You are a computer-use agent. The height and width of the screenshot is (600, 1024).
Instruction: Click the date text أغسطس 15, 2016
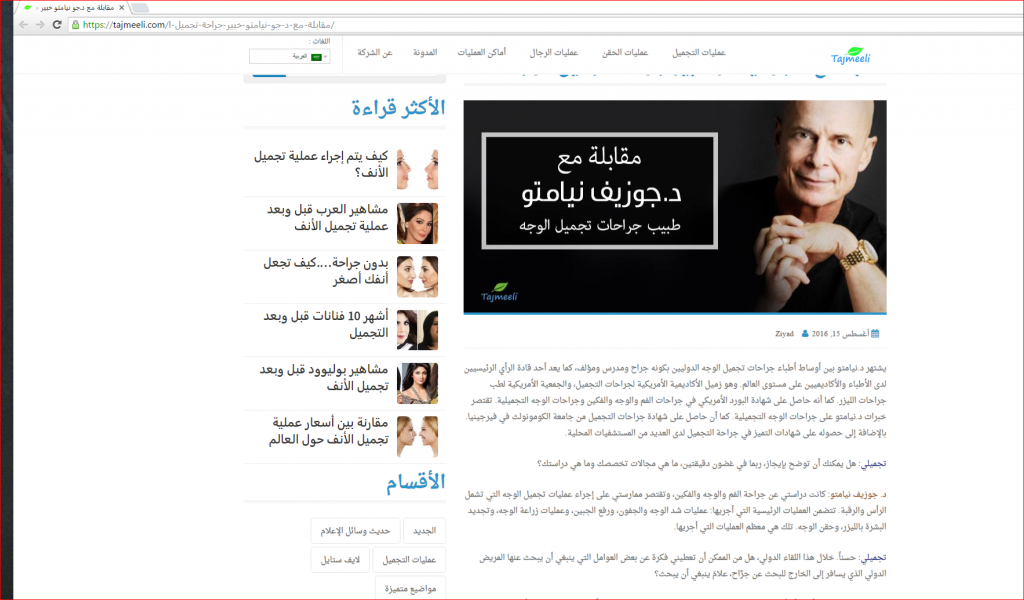840,334
